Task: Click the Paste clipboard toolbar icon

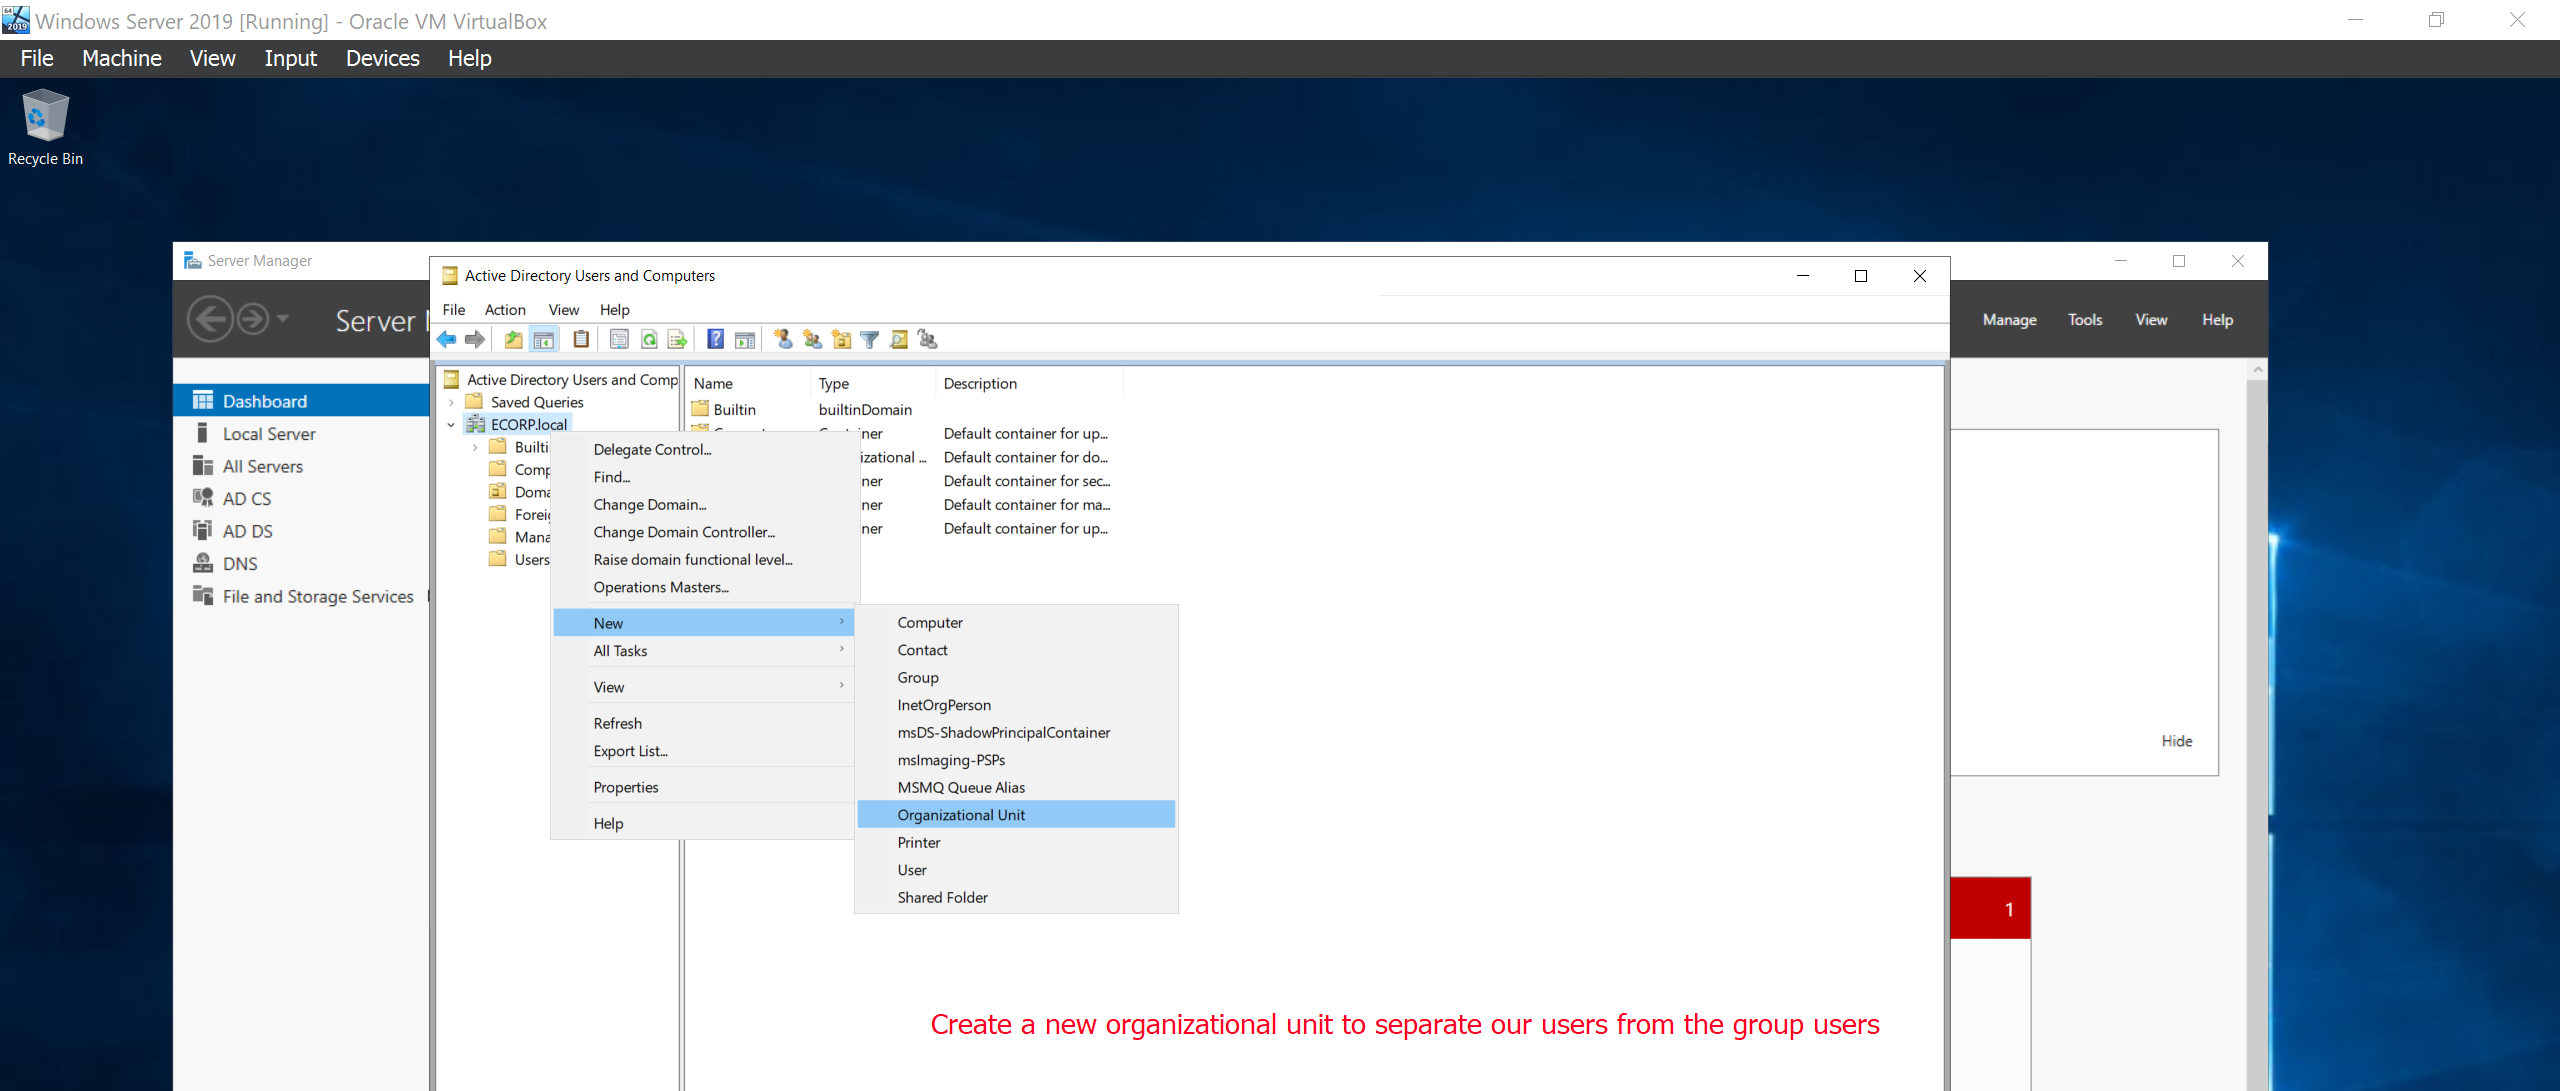Action: (x=581, y=340)
